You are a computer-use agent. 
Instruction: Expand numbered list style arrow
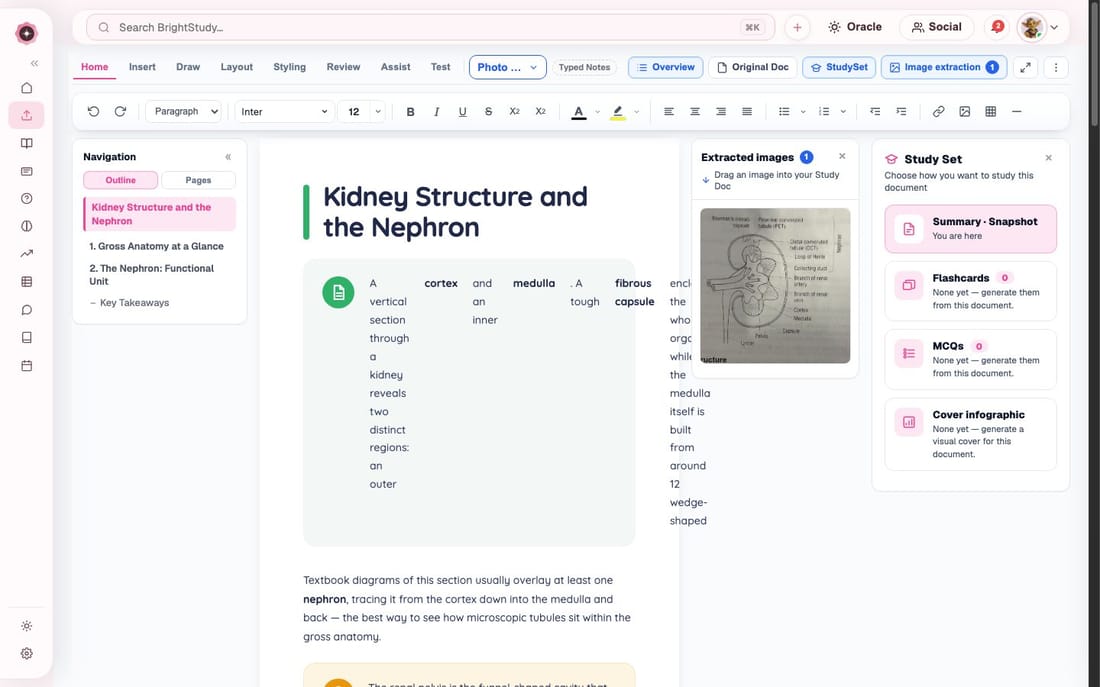point(843,112)
